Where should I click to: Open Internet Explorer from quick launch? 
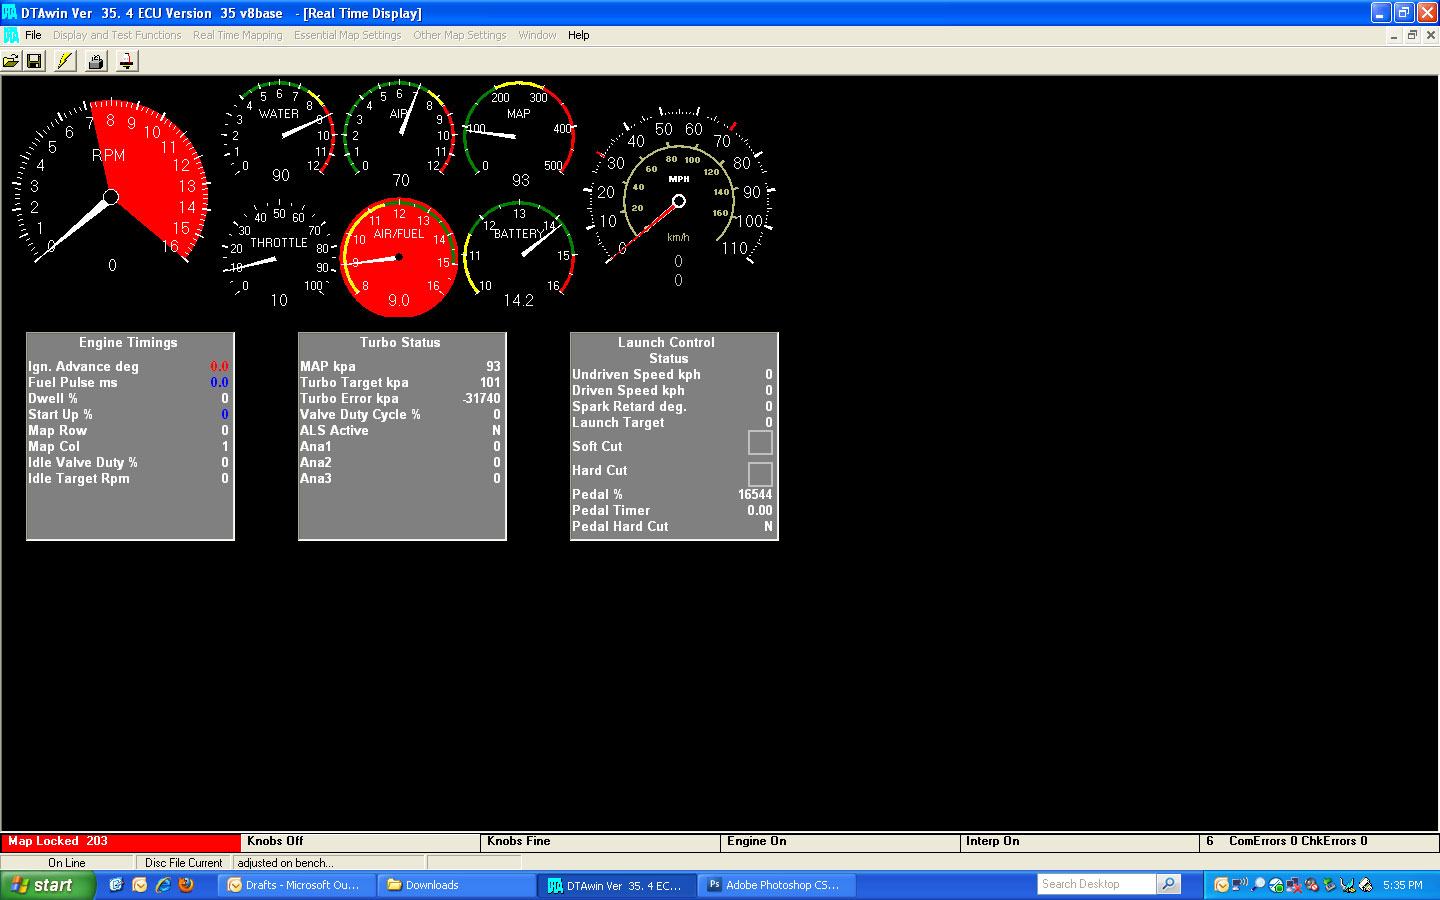point(163,885)
